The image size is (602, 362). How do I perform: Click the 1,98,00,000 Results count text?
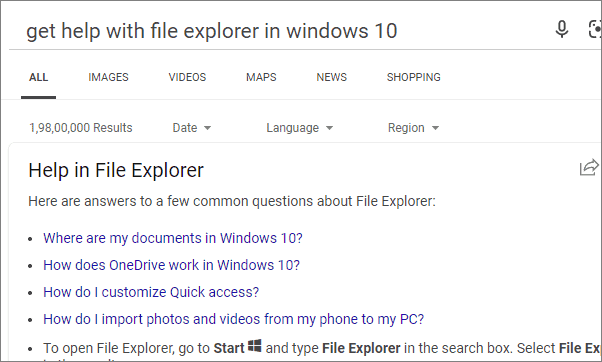81,128
